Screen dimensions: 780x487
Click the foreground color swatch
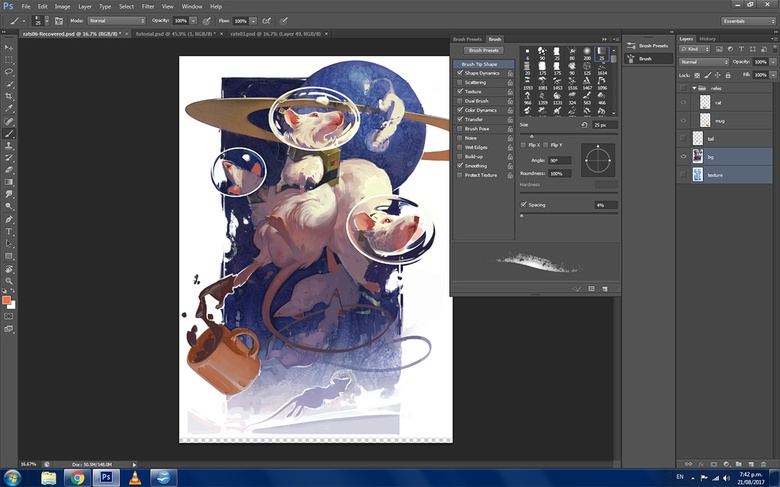coord(7,299)
